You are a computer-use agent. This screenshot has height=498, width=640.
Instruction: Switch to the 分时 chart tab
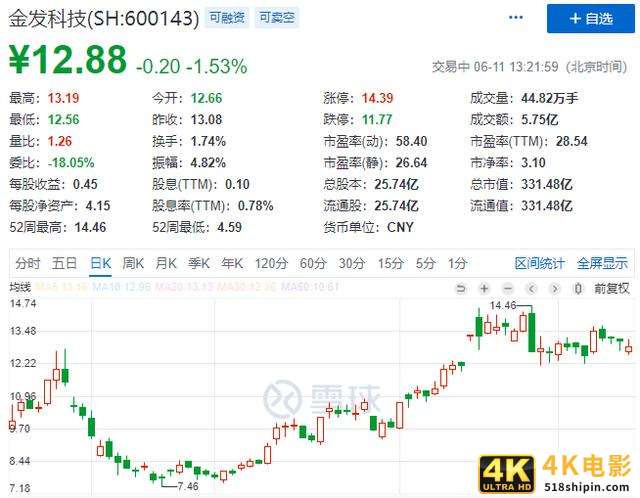pos(27,263)
